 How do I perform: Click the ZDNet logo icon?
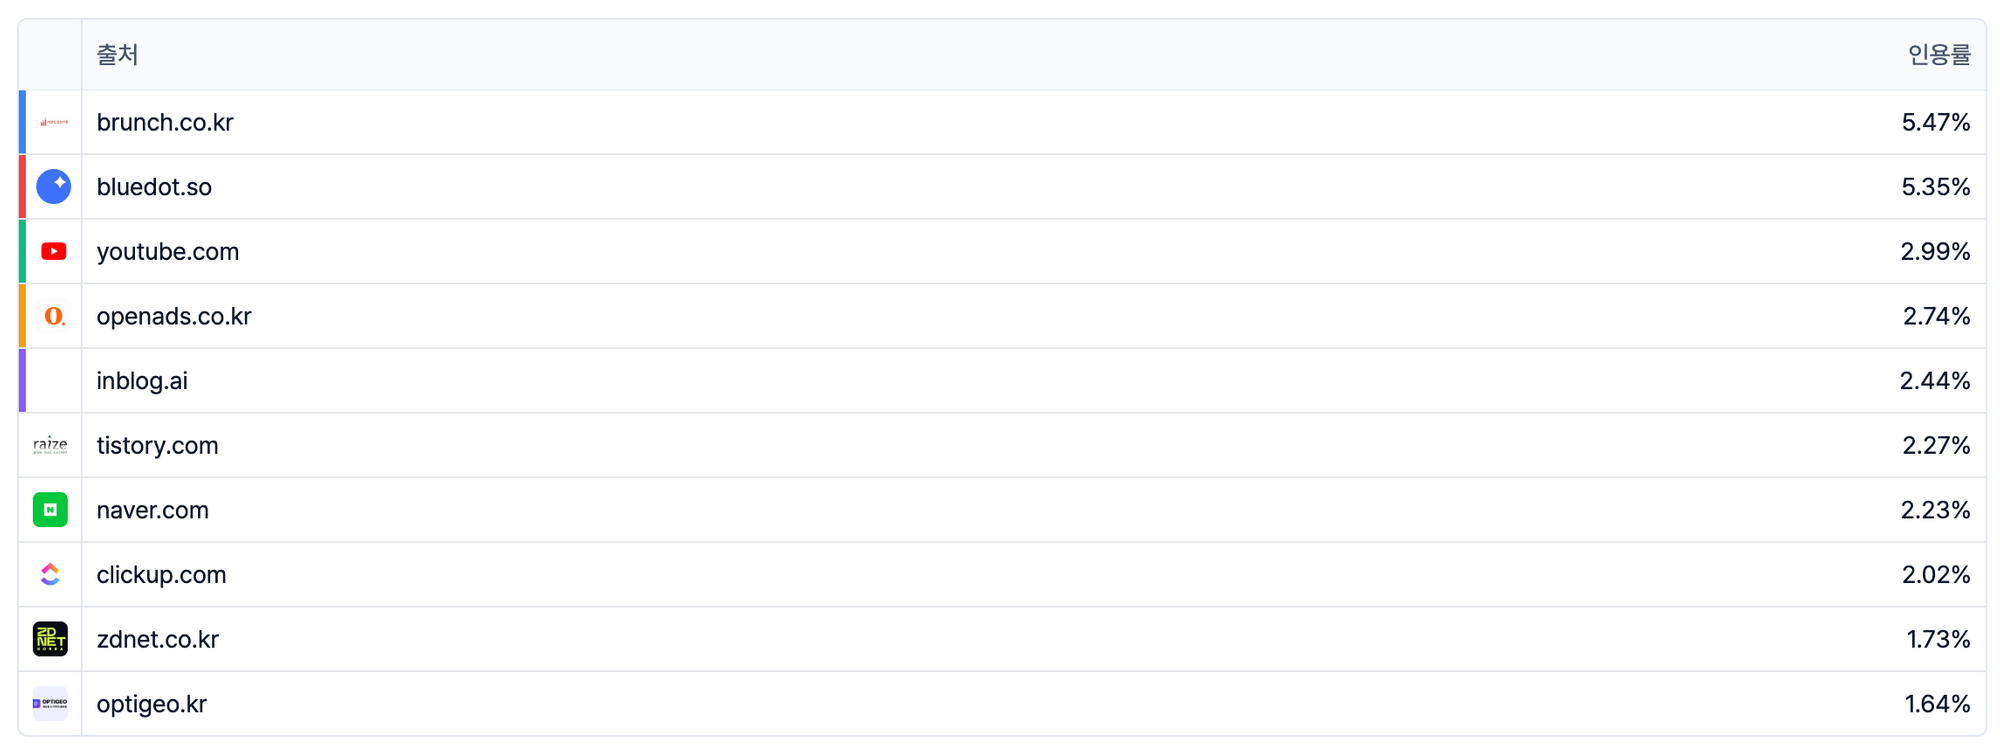pyautogui.click(x=50, y=639)
